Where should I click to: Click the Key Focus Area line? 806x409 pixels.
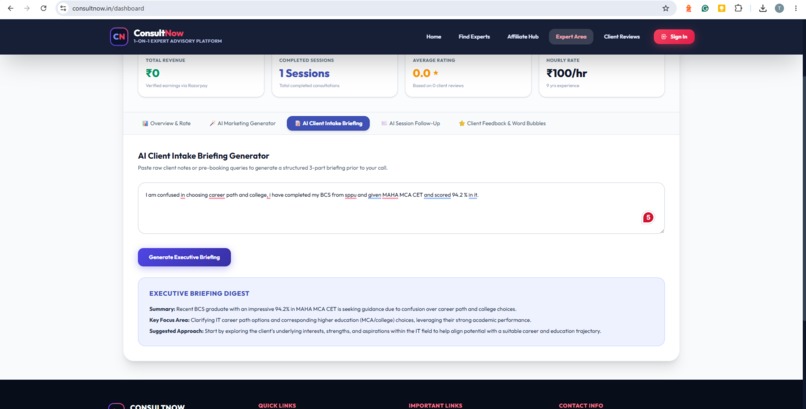tap(340, 320)
